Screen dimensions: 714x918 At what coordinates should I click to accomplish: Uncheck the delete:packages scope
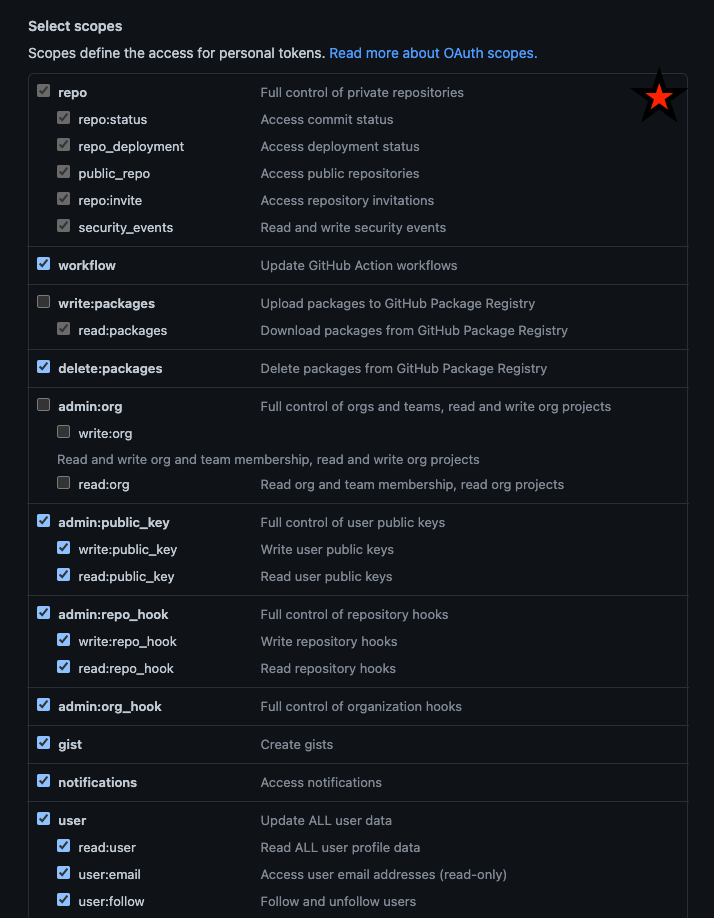[x=43, y=366]
